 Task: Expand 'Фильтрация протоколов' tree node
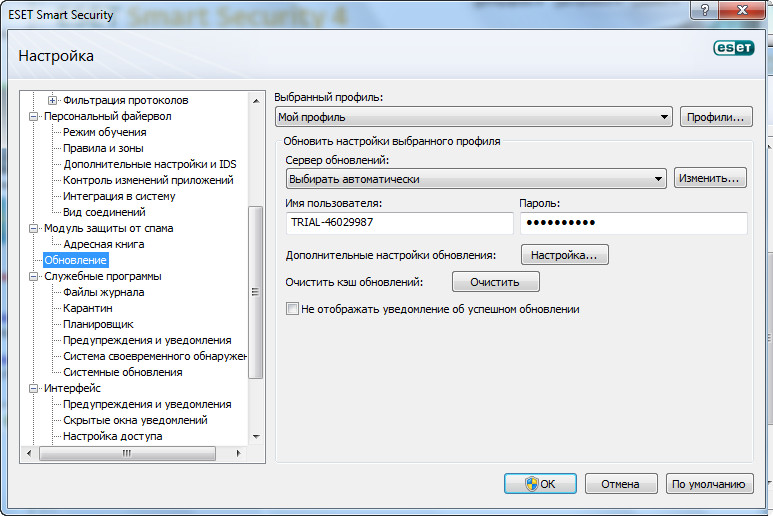coord(52,101)
